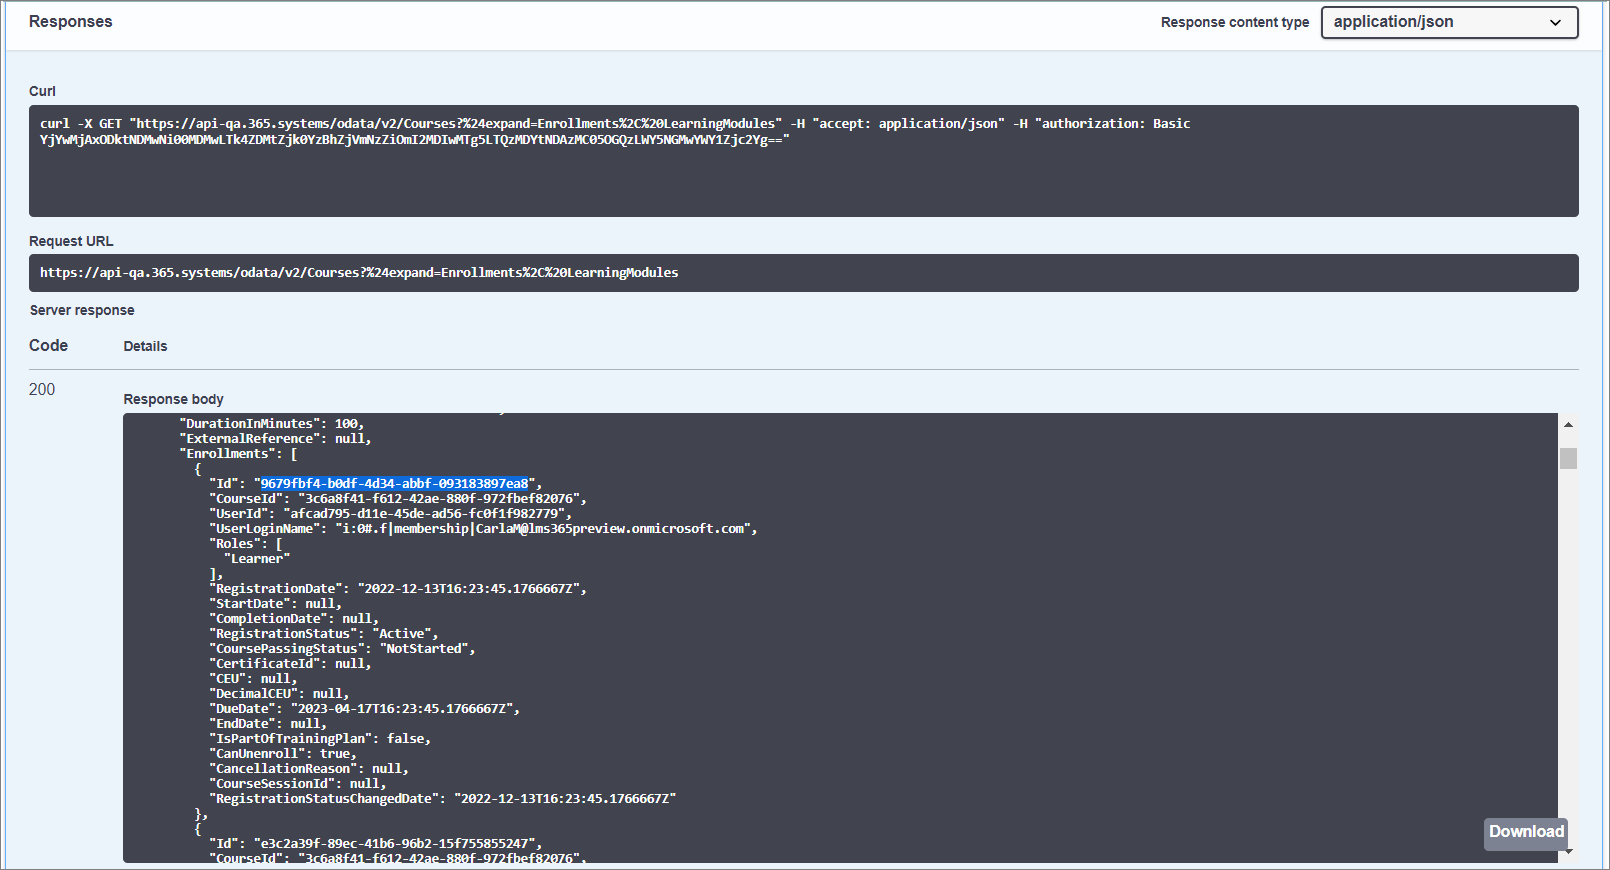Click the Response body label

173,399
